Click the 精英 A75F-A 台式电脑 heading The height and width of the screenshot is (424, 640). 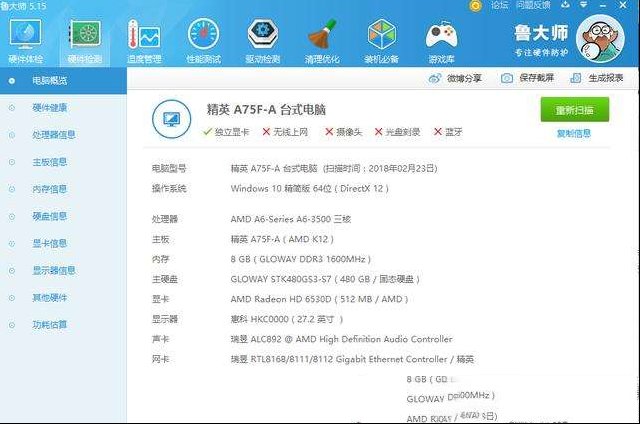pyautogui.click(x=266, y=109)
